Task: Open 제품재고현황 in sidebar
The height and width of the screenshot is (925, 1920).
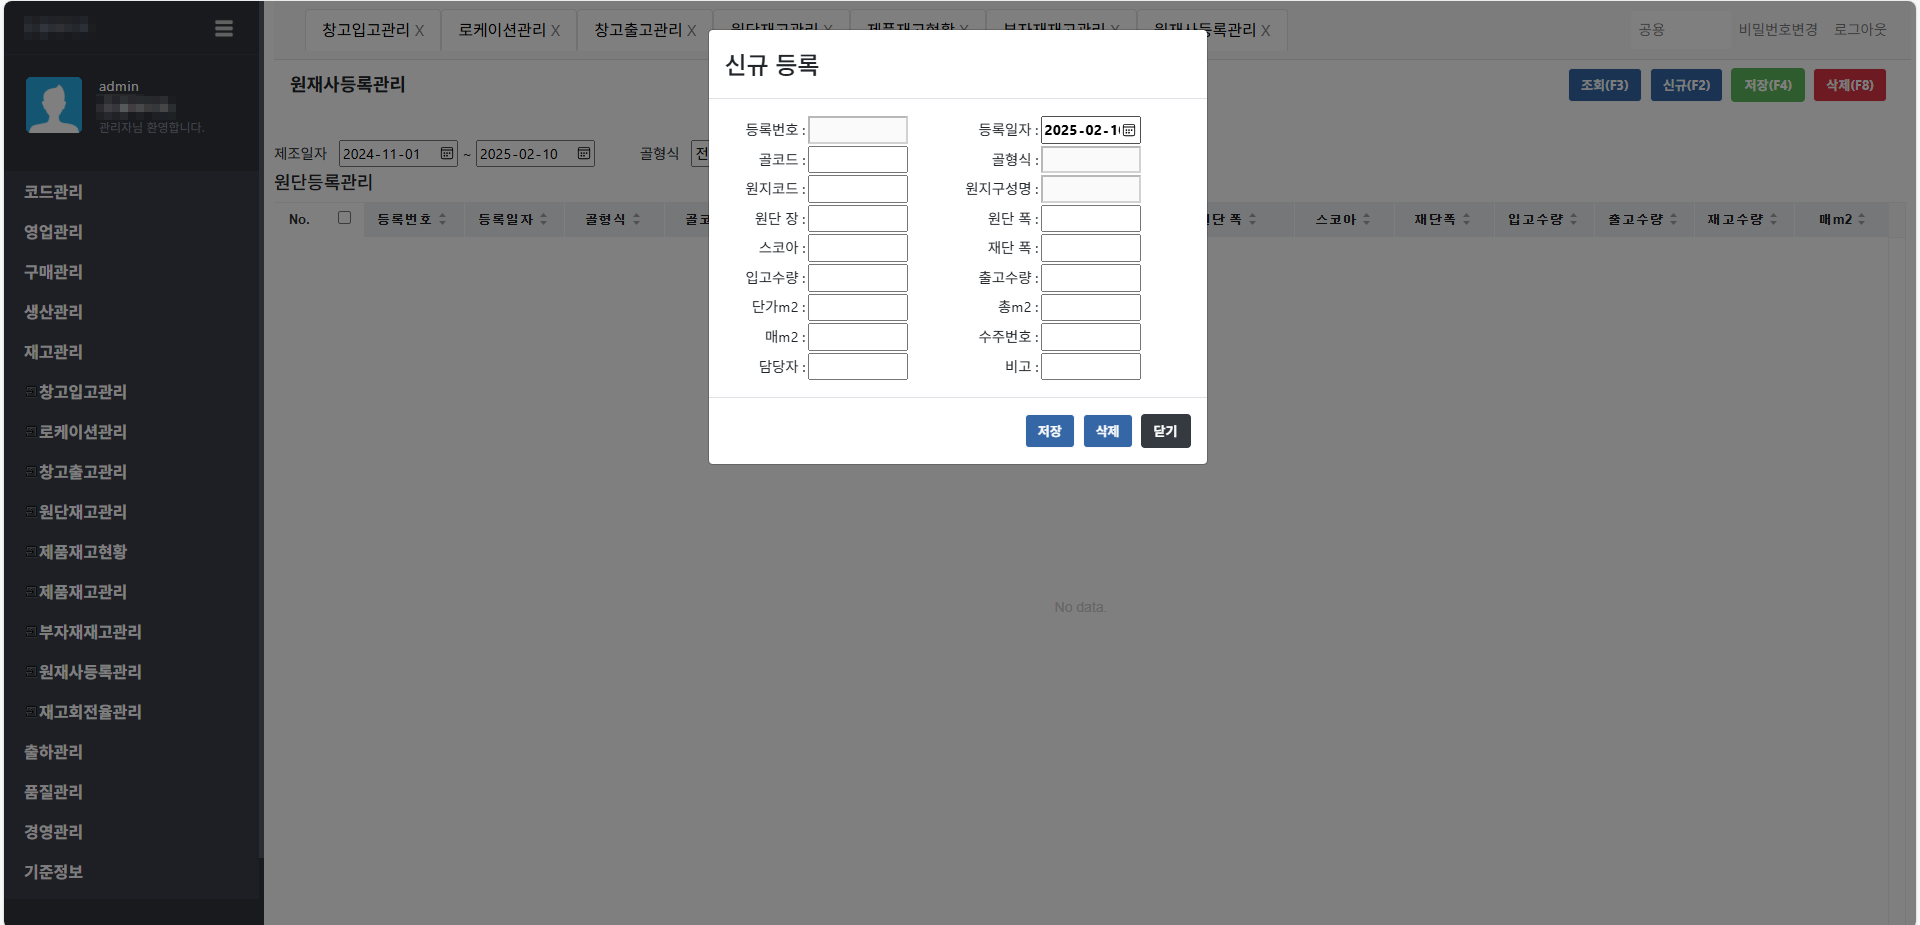Action: tap(83, 552)
